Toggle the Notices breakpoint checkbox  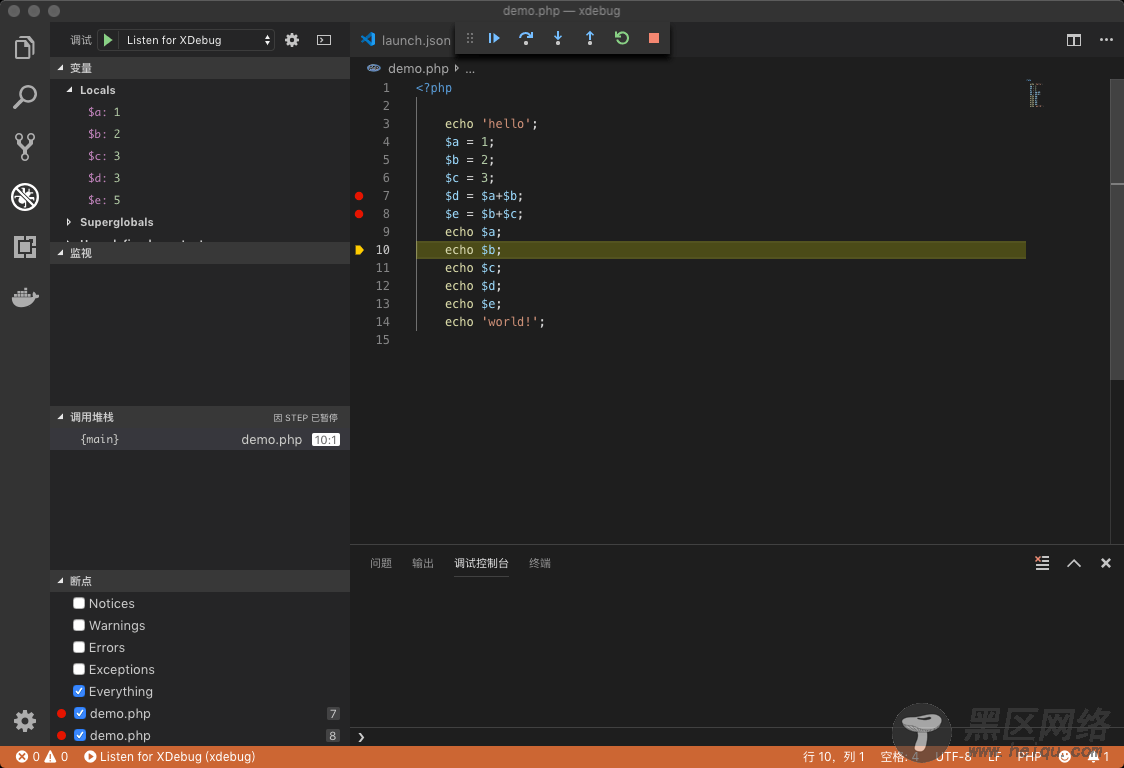point(79,603)
